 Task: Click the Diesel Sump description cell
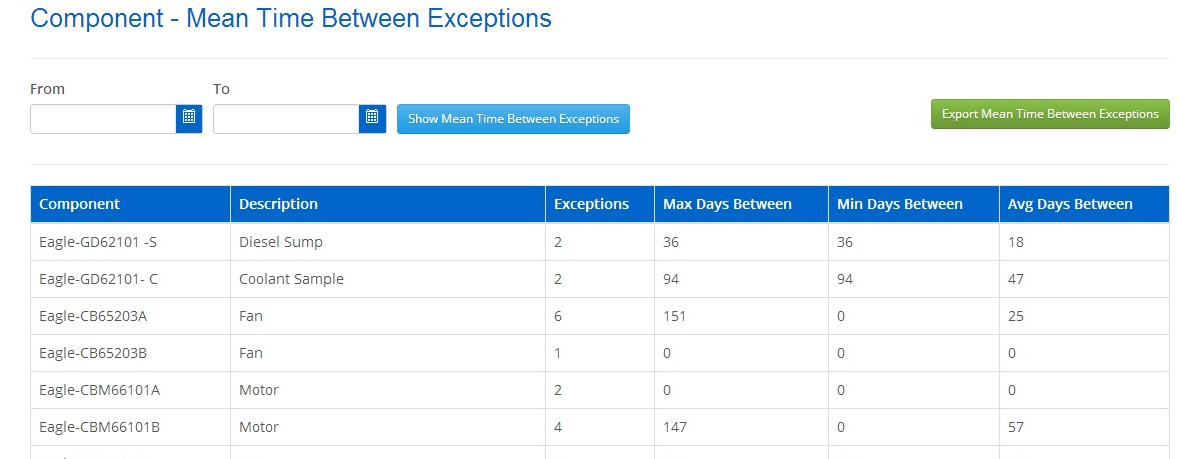click(281, 242)
